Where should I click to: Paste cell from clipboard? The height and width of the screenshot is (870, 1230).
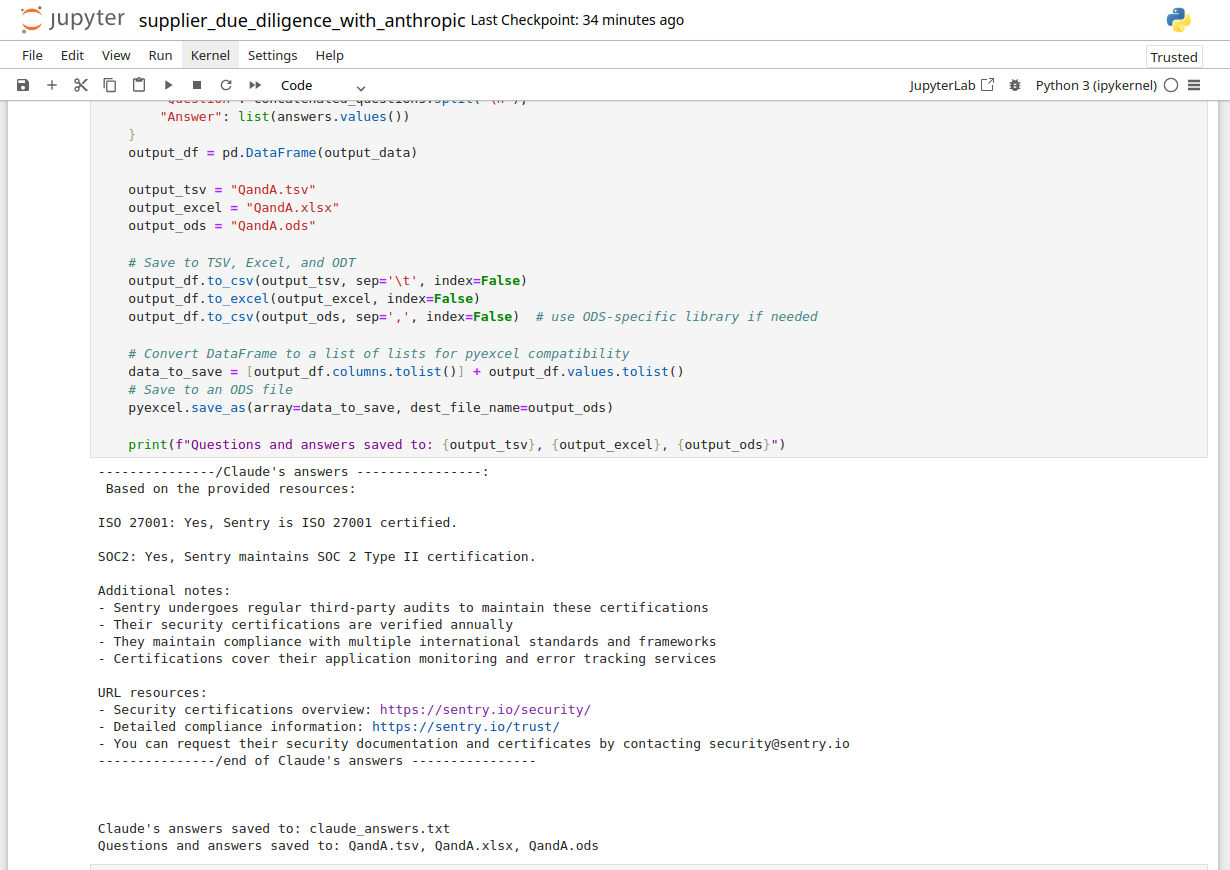coord(139,86)
